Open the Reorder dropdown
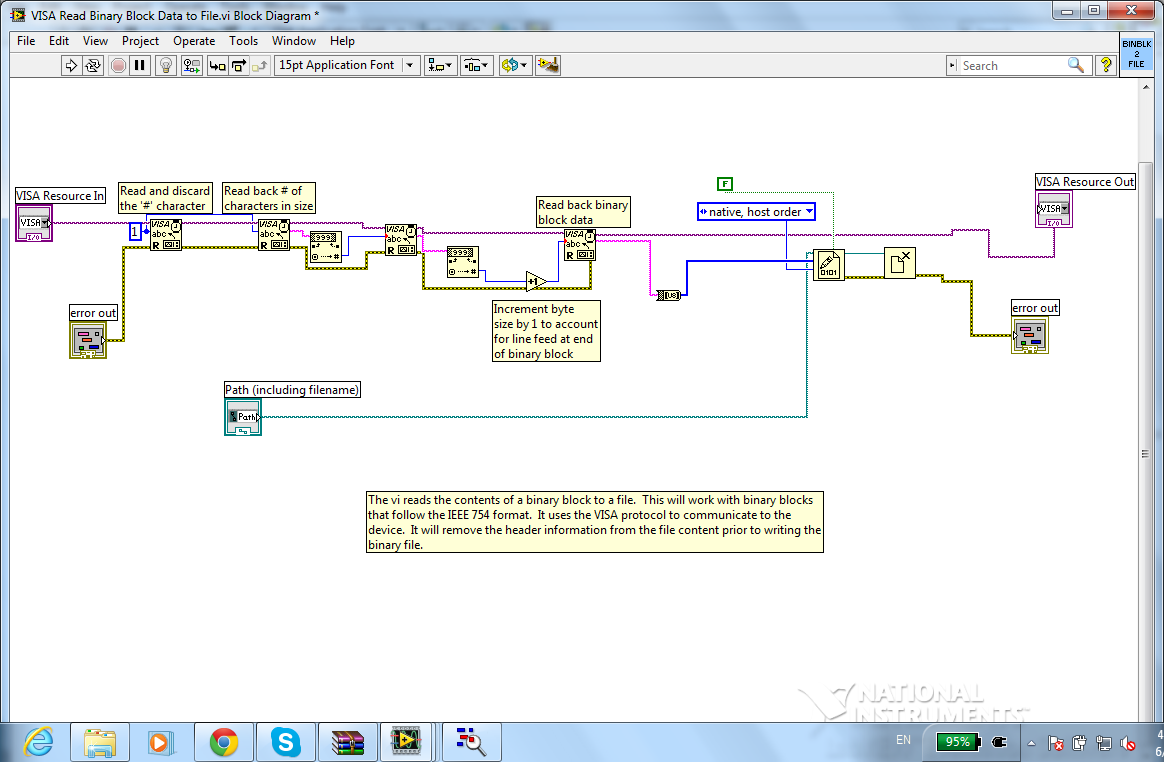The height and width of the screenshot is (762, 1164). (x=514, y=65)
